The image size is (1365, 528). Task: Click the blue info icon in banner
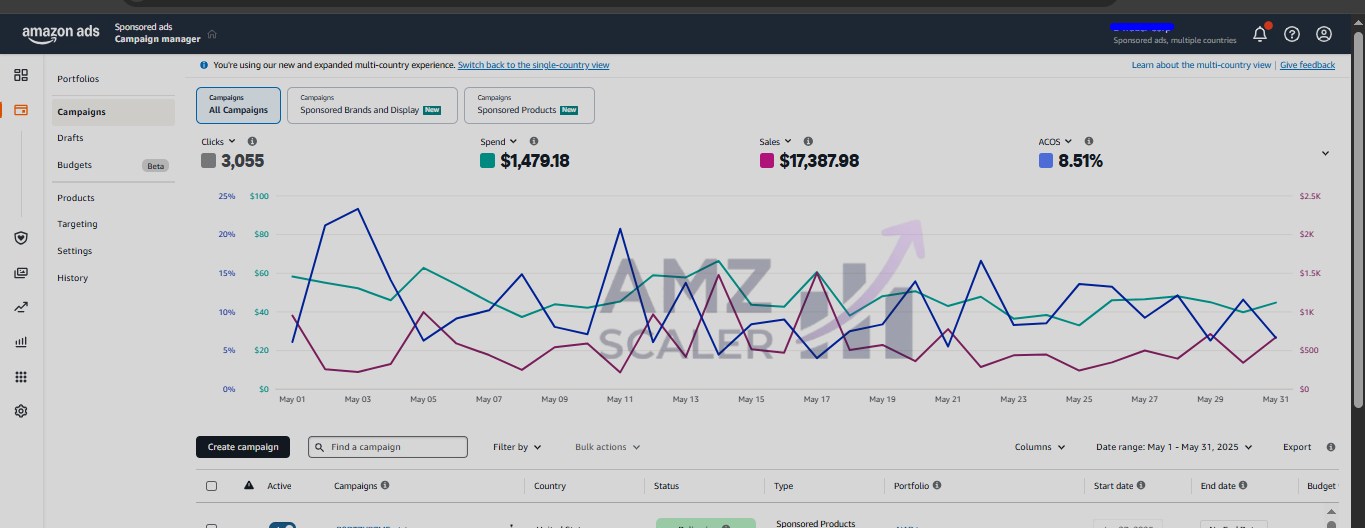(x=205, y=65)
